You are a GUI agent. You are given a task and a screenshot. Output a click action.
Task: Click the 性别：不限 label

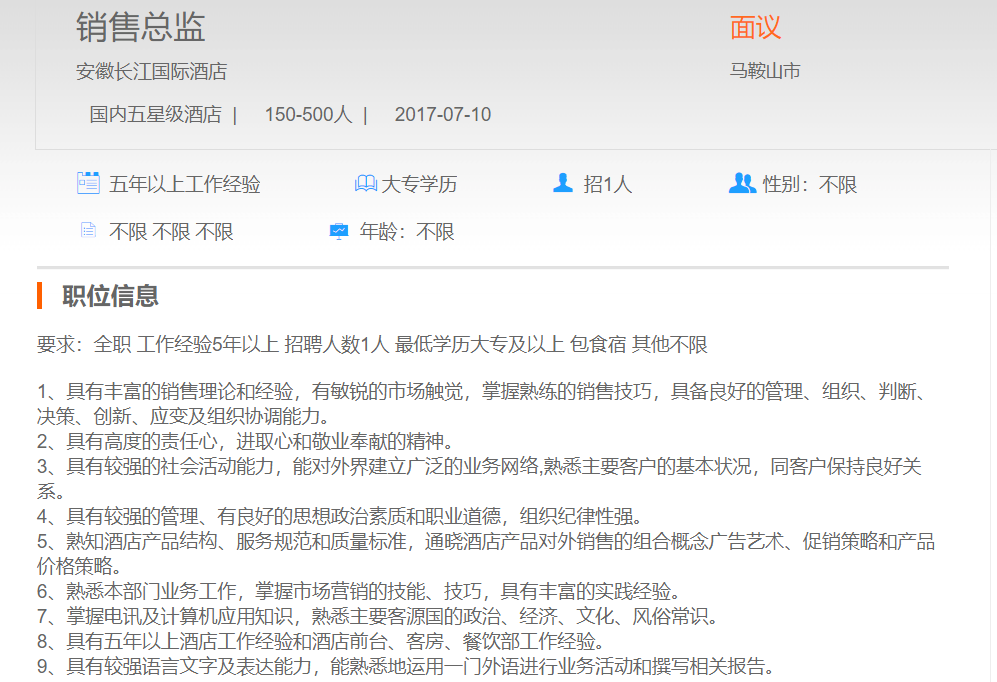810,184
